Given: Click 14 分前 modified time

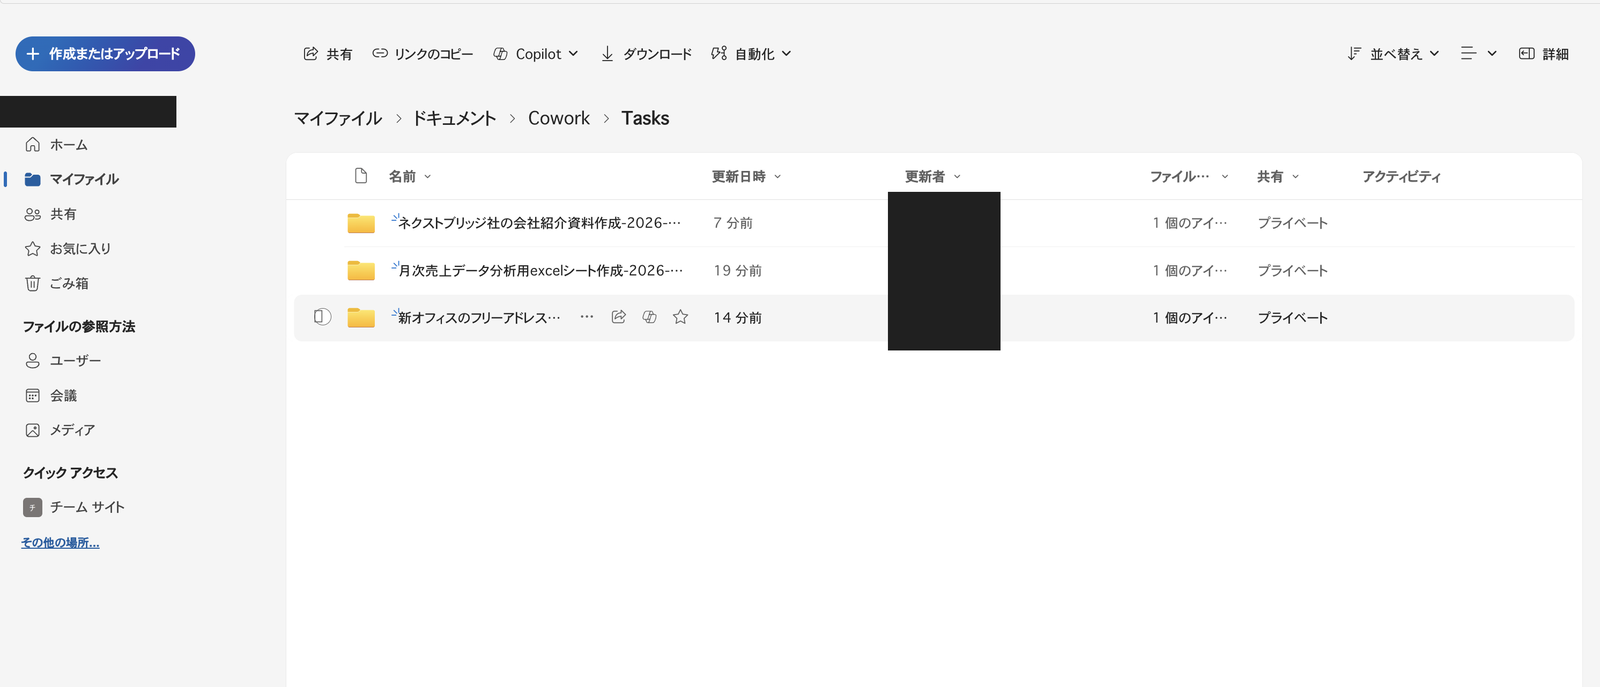Looking at the screenshot, I should (737, 317).
